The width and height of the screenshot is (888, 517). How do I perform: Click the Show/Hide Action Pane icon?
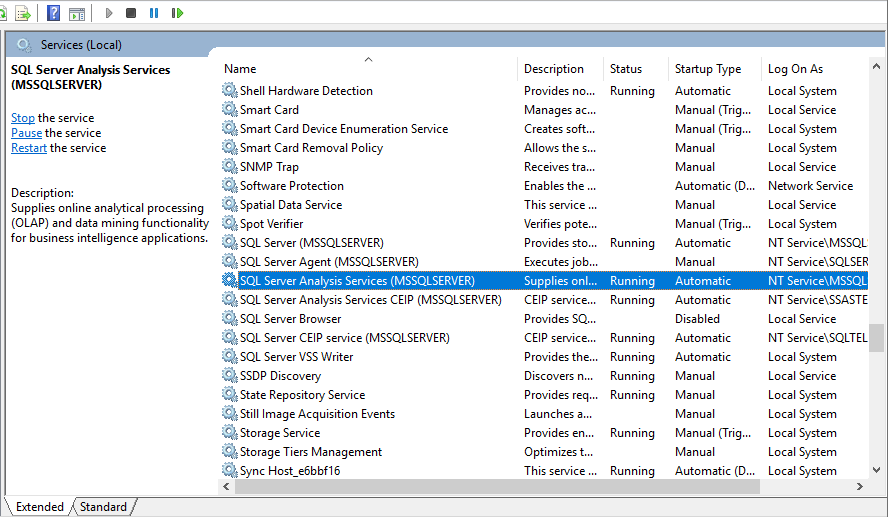pos(76,14)
